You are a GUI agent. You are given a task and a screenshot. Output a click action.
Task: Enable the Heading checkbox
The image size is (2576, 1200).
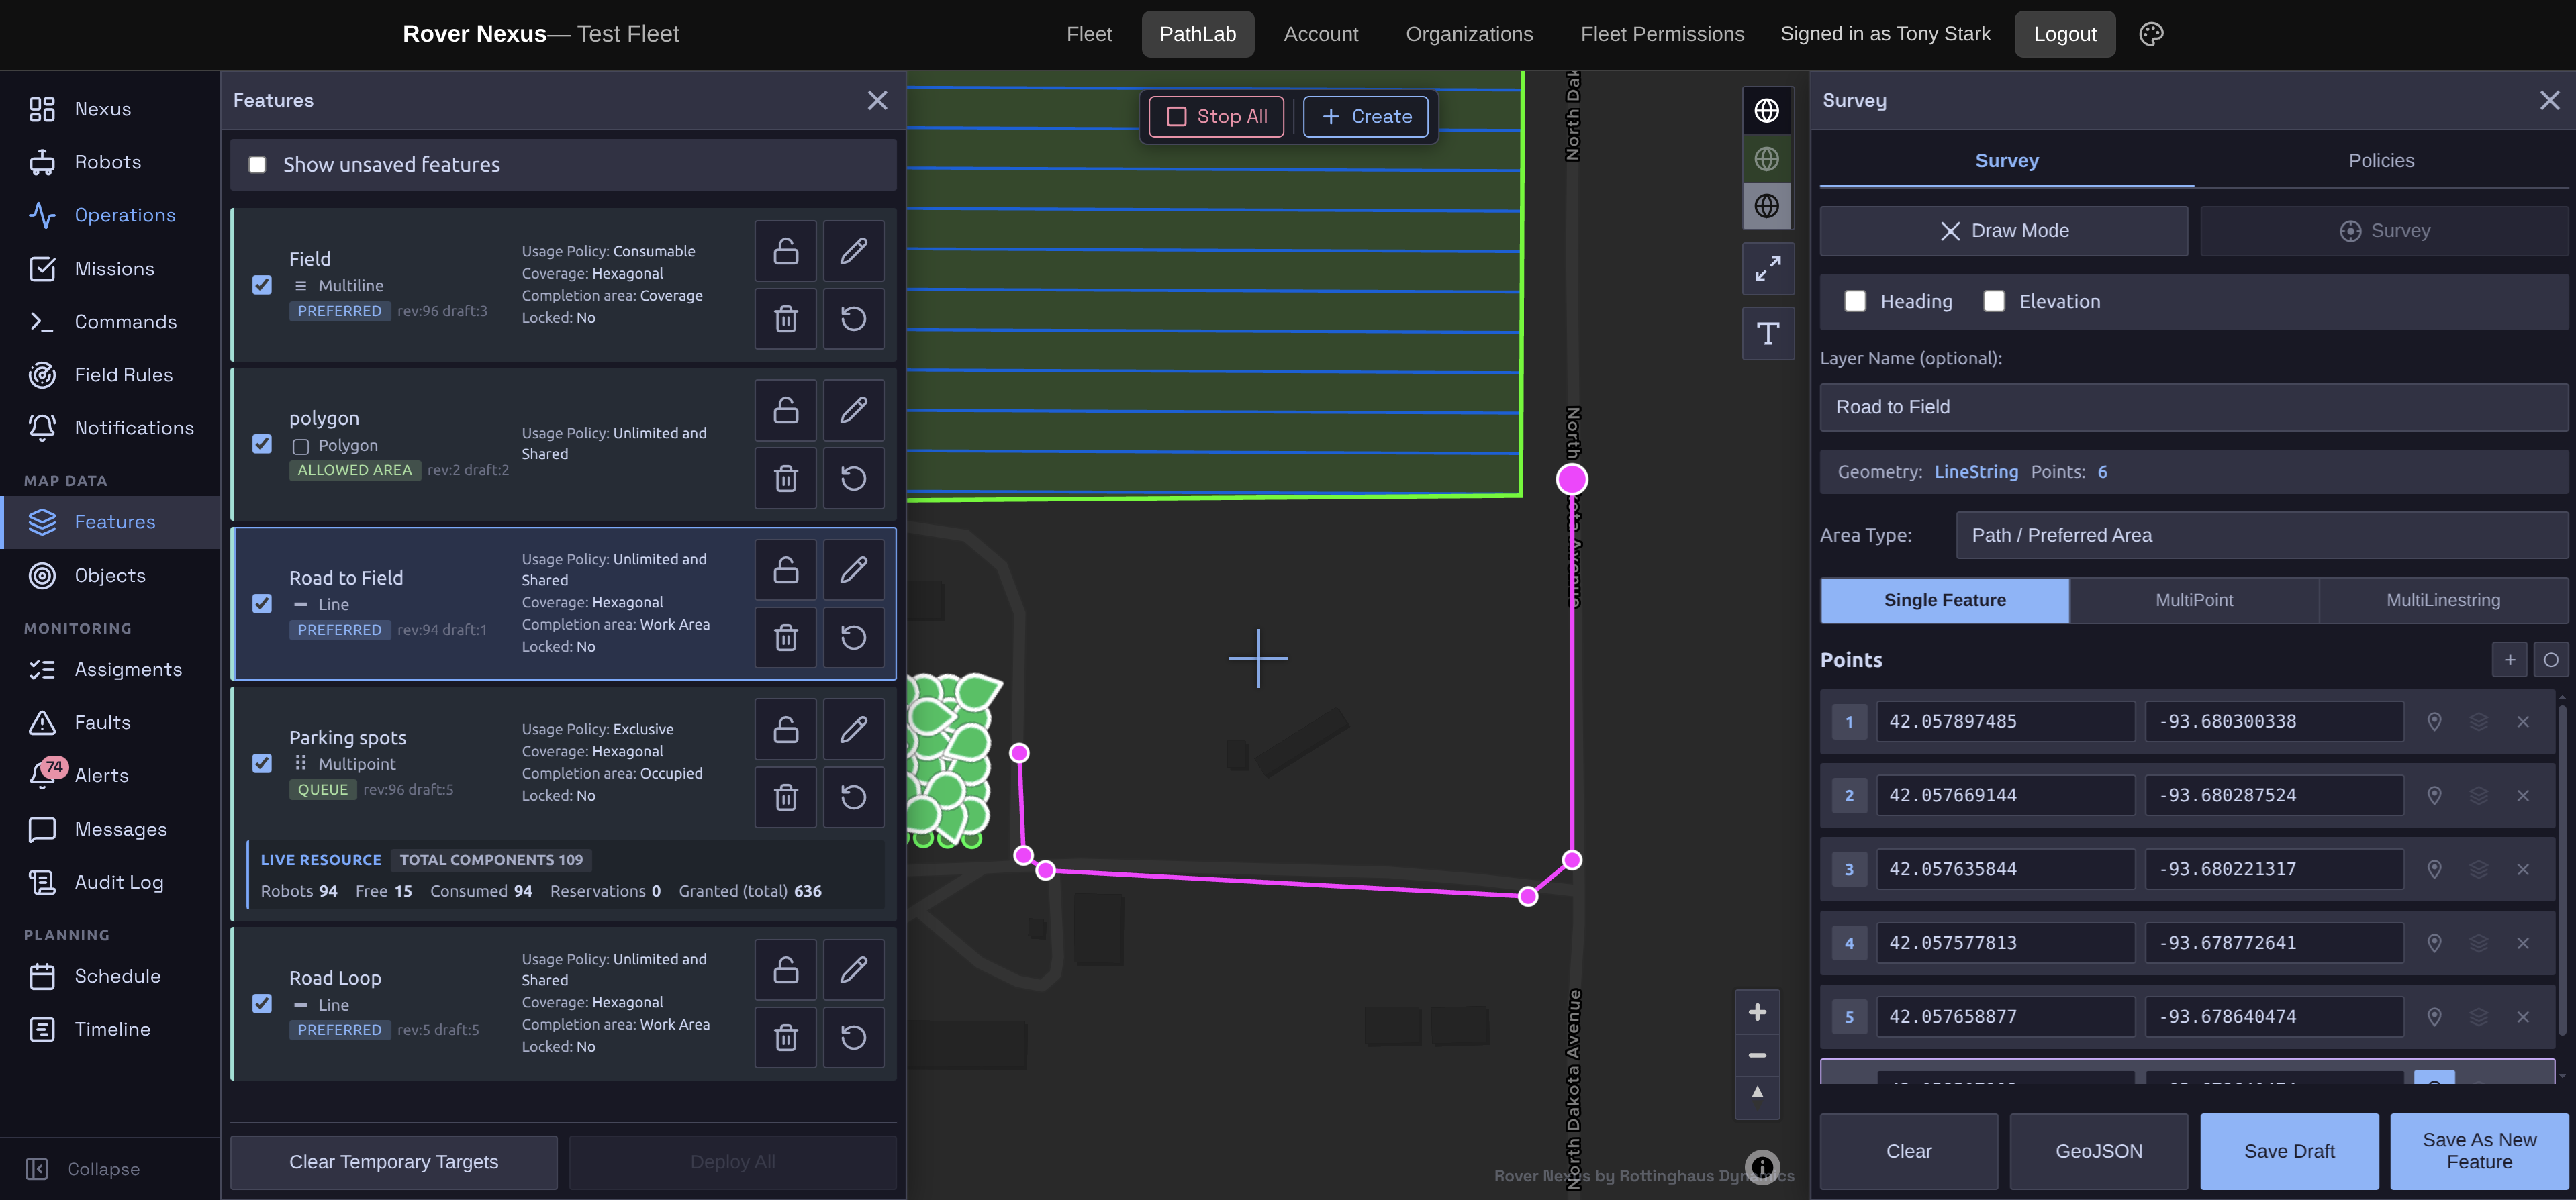pyautogui.click(x=1855, y=301)
